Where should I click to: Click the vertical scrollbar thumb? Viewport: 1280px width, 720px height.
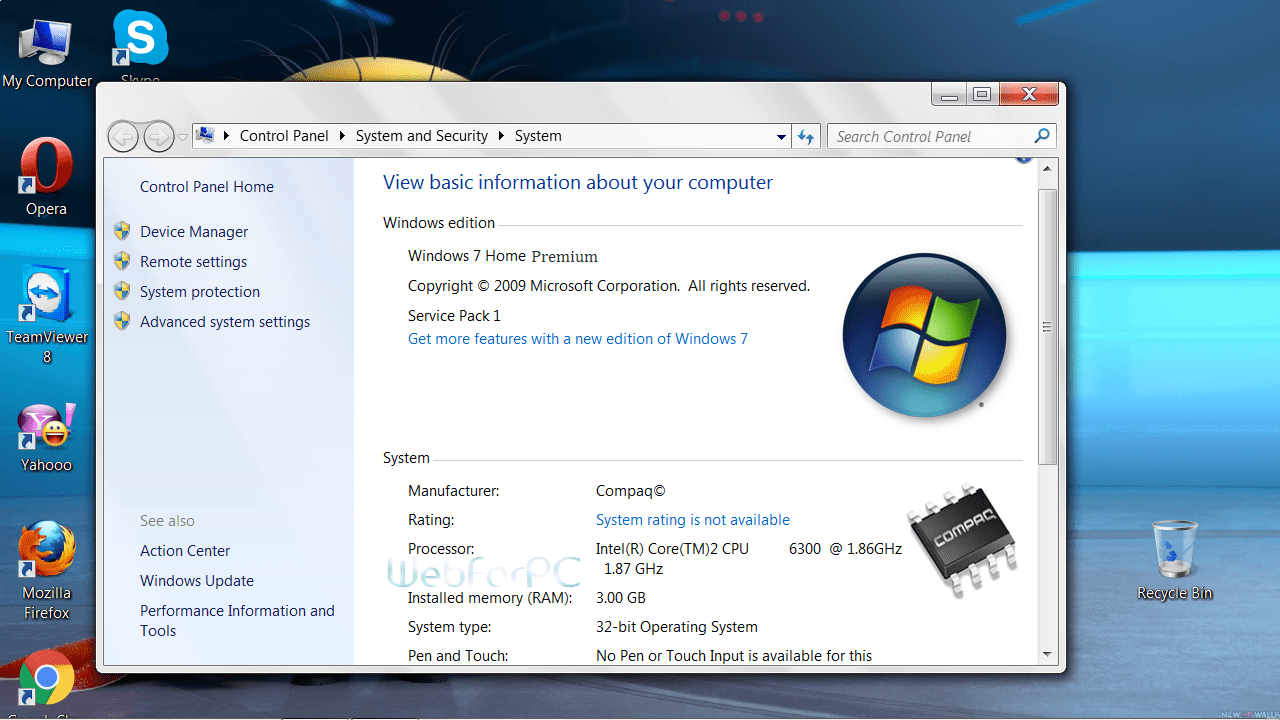(x=1048, y=326)
